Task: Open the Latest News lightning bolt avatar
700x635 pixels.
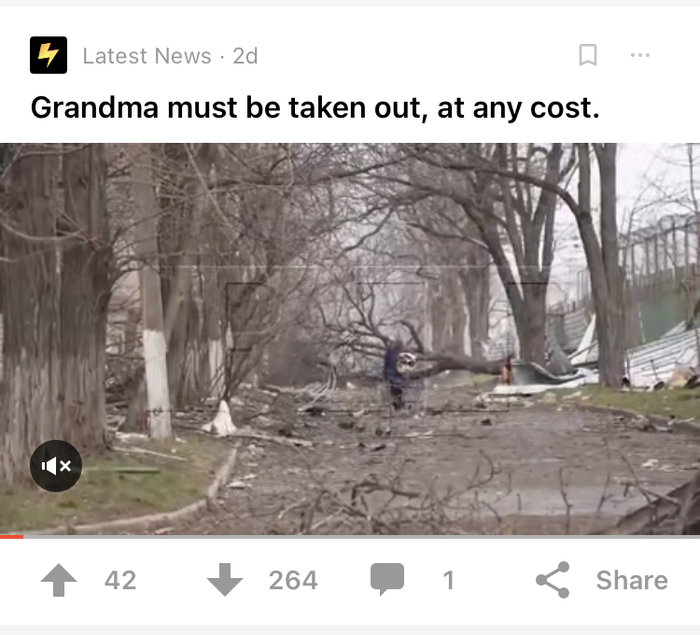Action: [48, 55]
